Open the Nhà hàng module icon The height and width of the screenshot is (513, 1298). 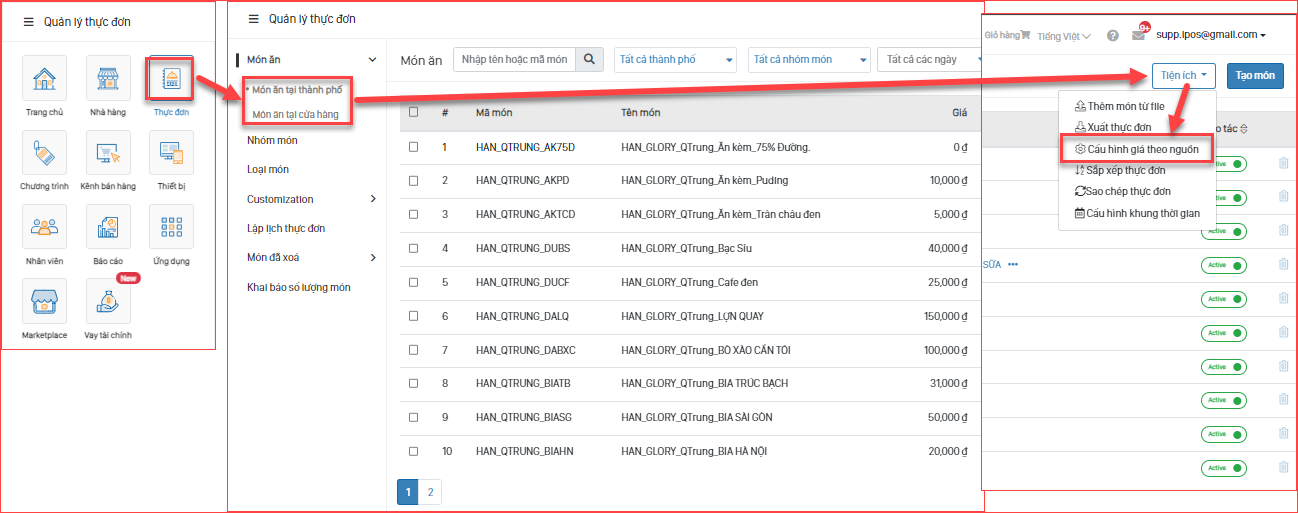108,78
